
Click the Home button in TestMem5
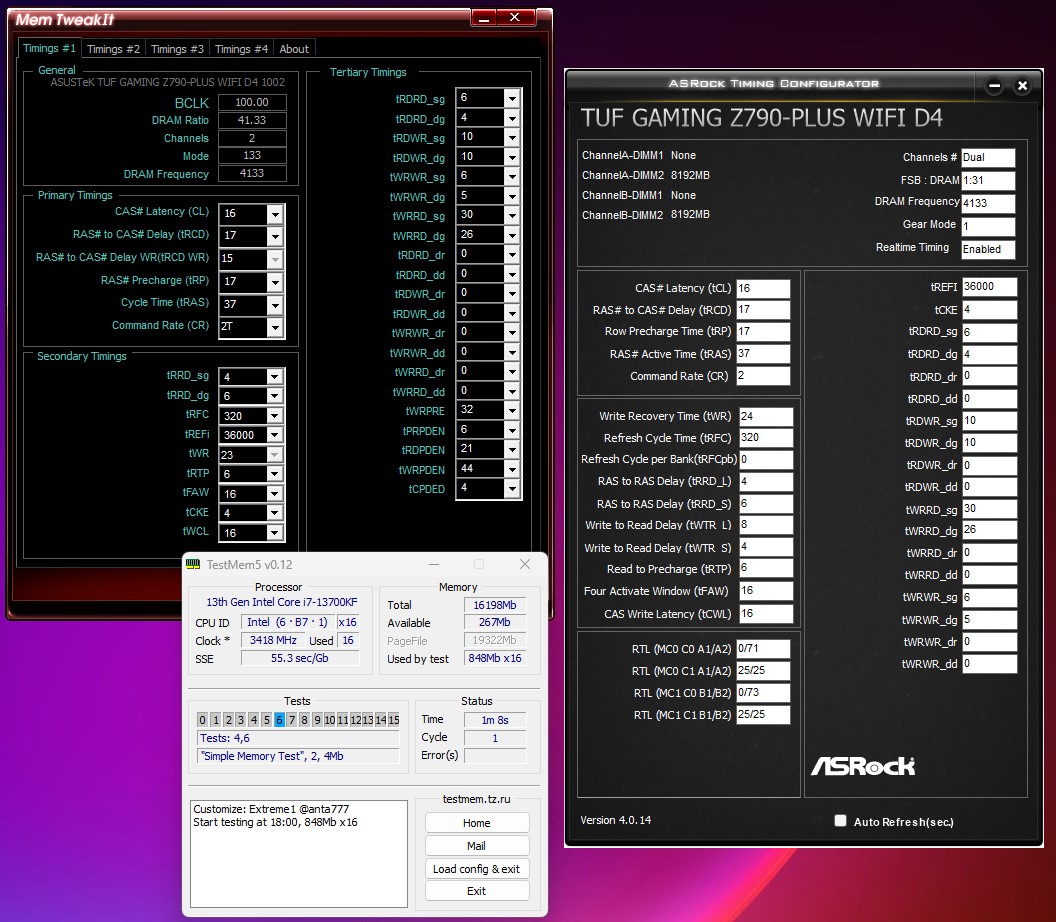coord(477,823)
